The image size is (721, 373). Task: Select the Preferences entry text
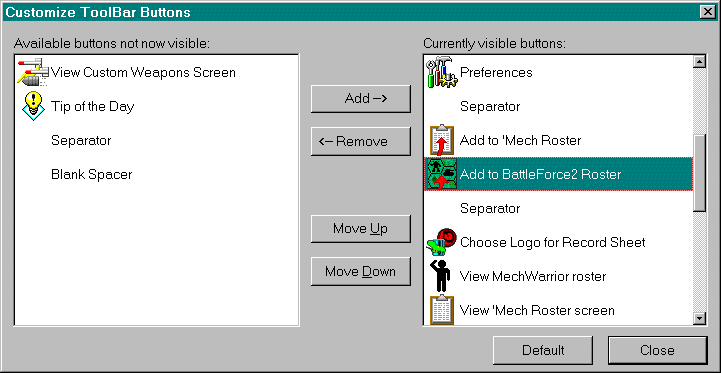coord(496,73)
